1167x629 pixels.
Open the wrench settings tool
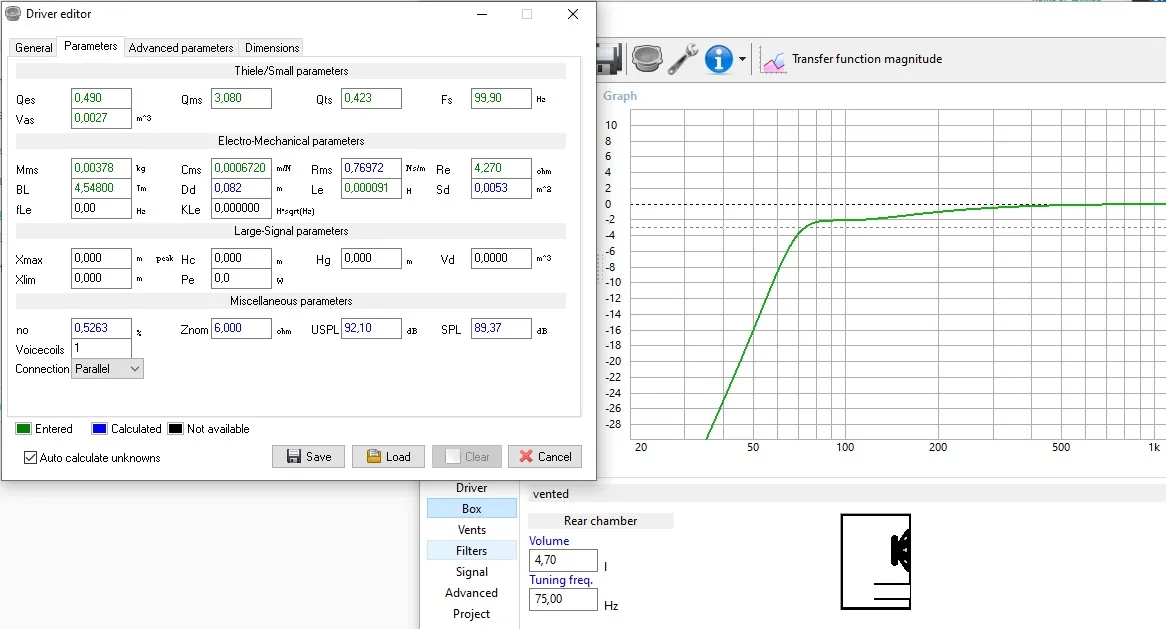click(x=683, y=59)
